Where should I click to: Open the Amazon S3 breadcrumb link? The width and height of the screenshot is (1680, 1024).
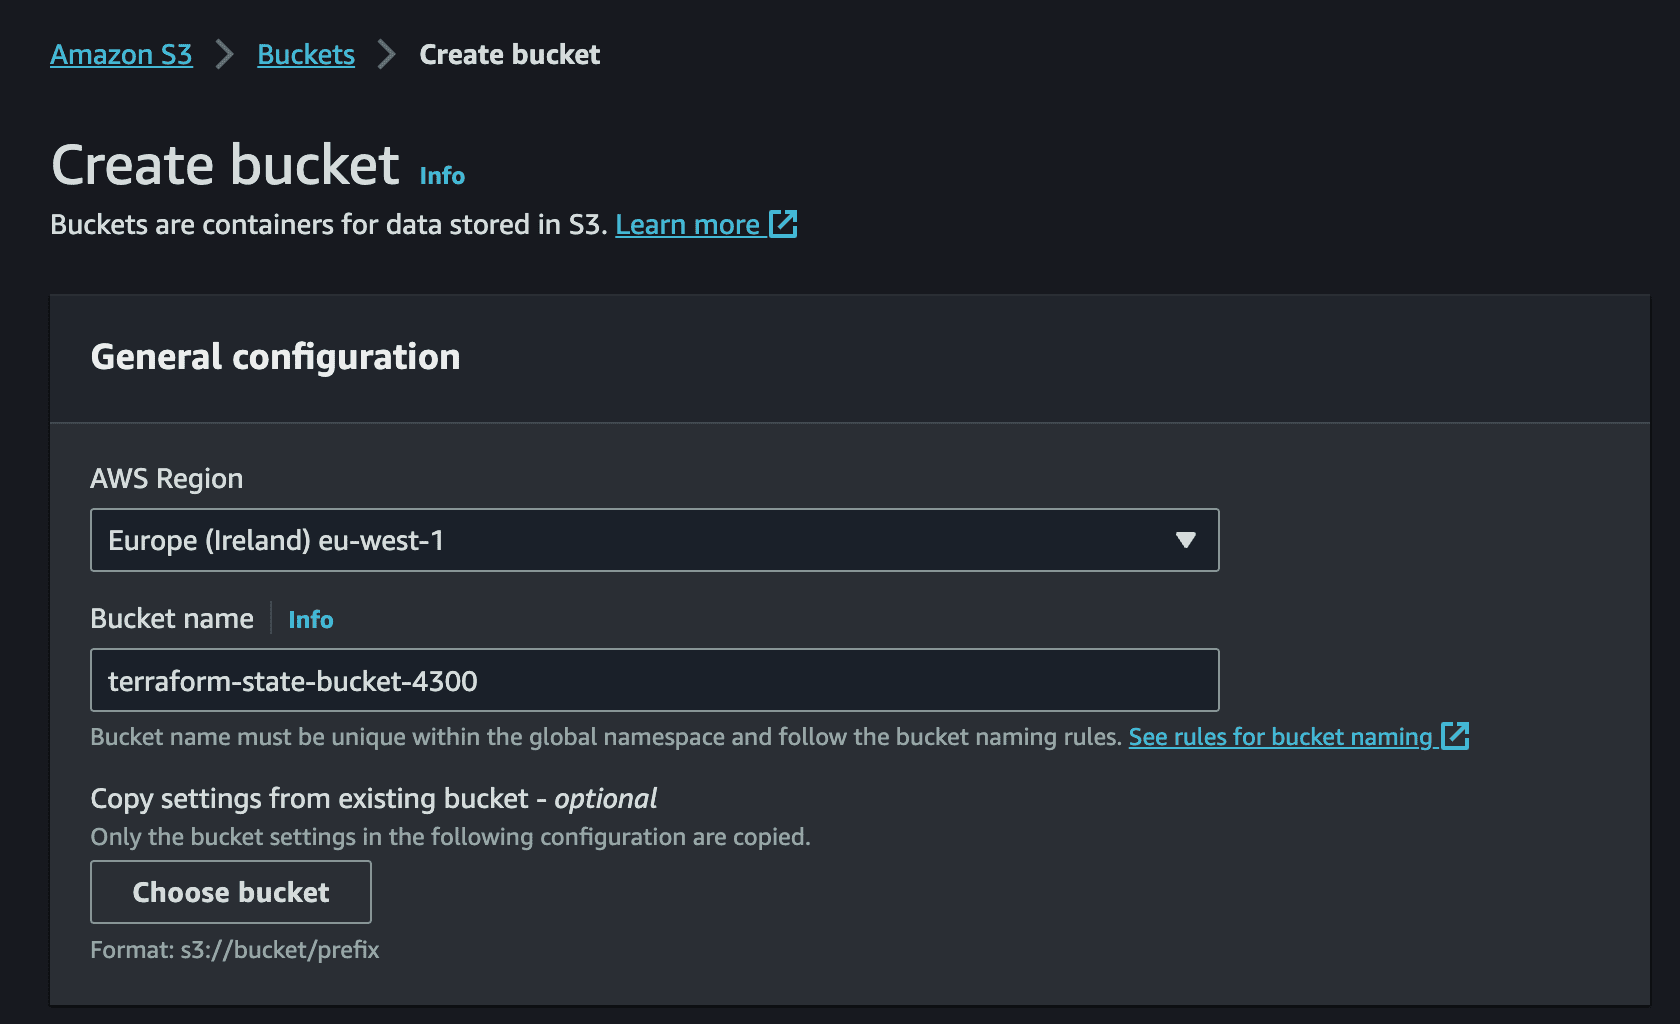click(121, 54)
